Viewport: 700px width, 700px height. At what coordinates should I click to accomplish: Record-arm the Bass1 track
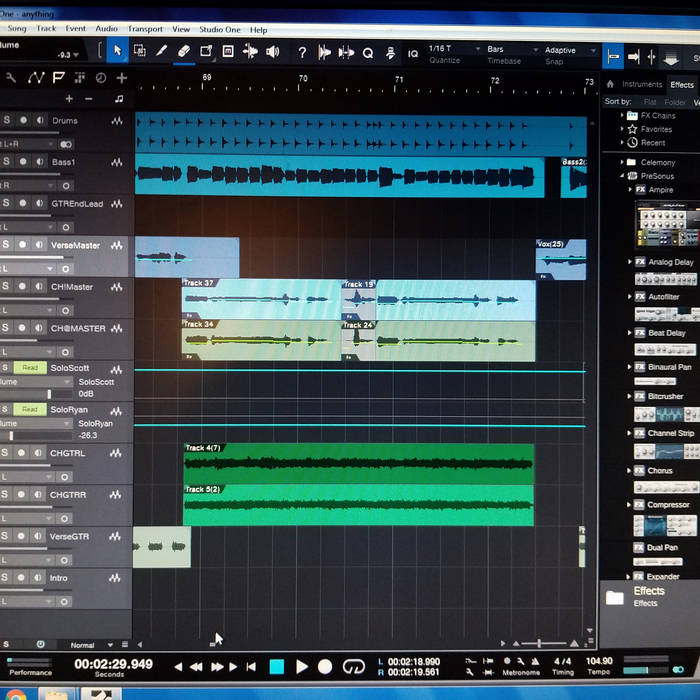coord(23,162)
